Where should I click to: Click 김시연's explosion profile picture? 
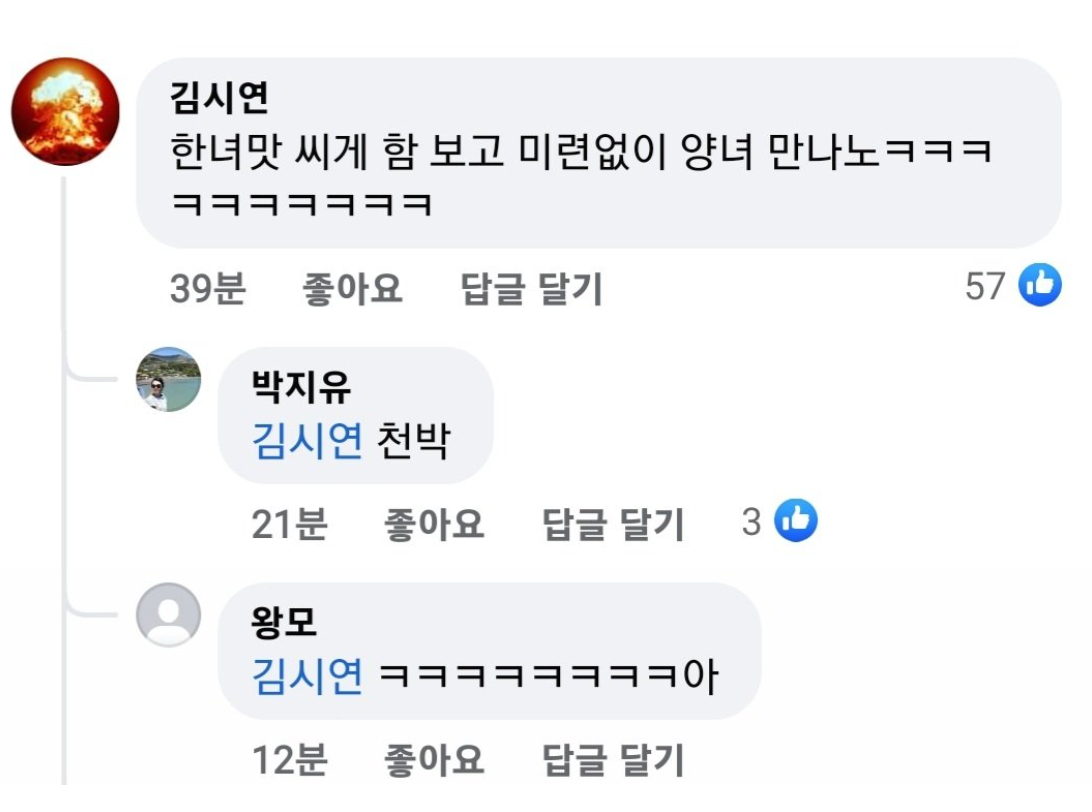(65, 111)
